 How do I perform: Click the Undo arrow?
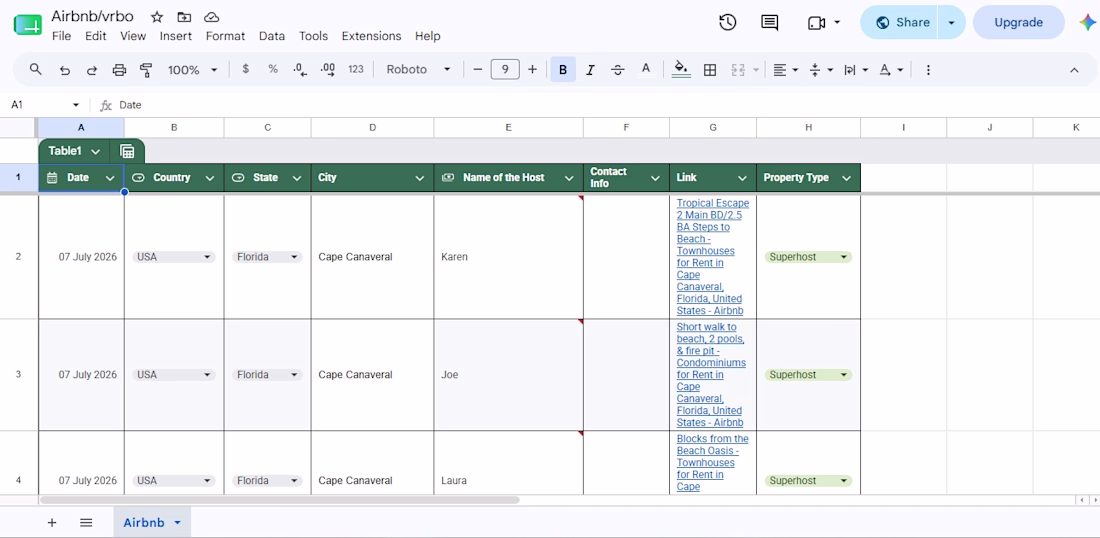click(65, 69)
